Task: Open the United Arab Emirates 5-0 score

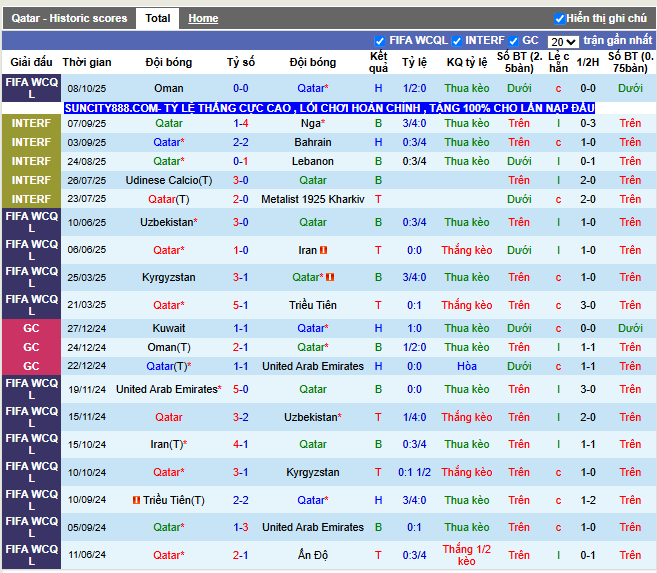Action: (x=241, y=389)
